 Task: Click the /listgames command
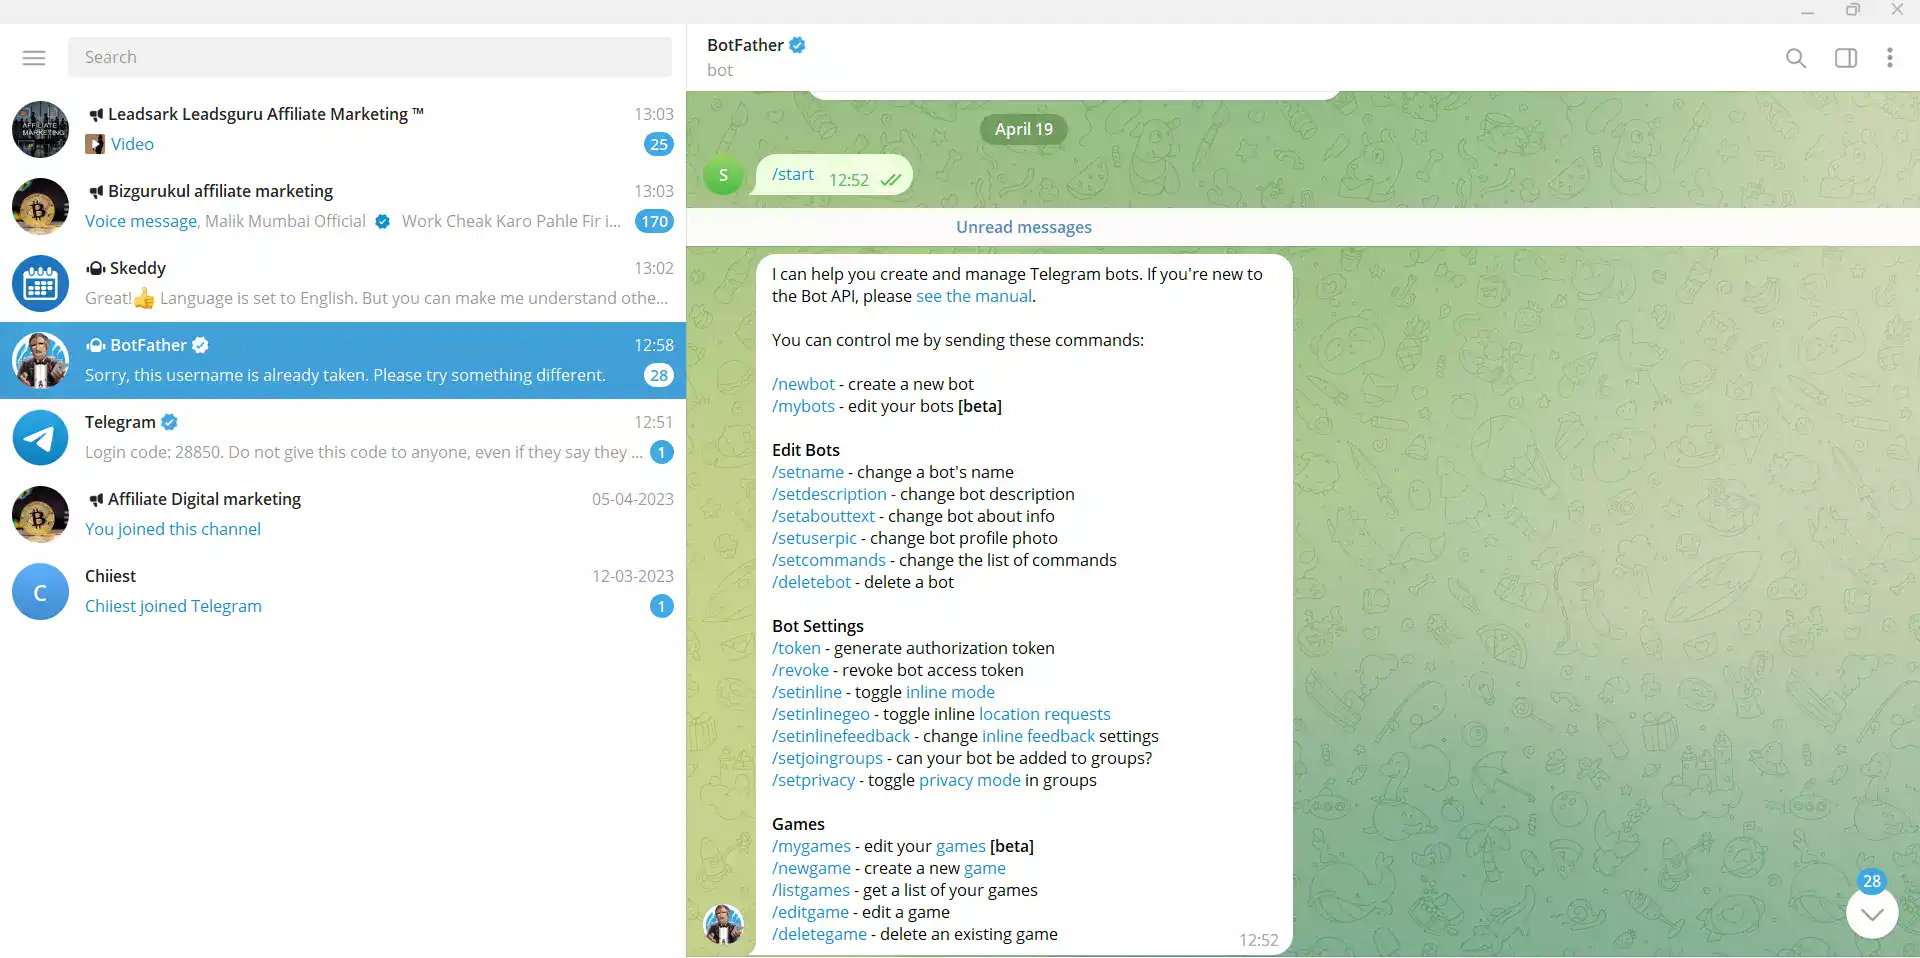pos(810,890)
